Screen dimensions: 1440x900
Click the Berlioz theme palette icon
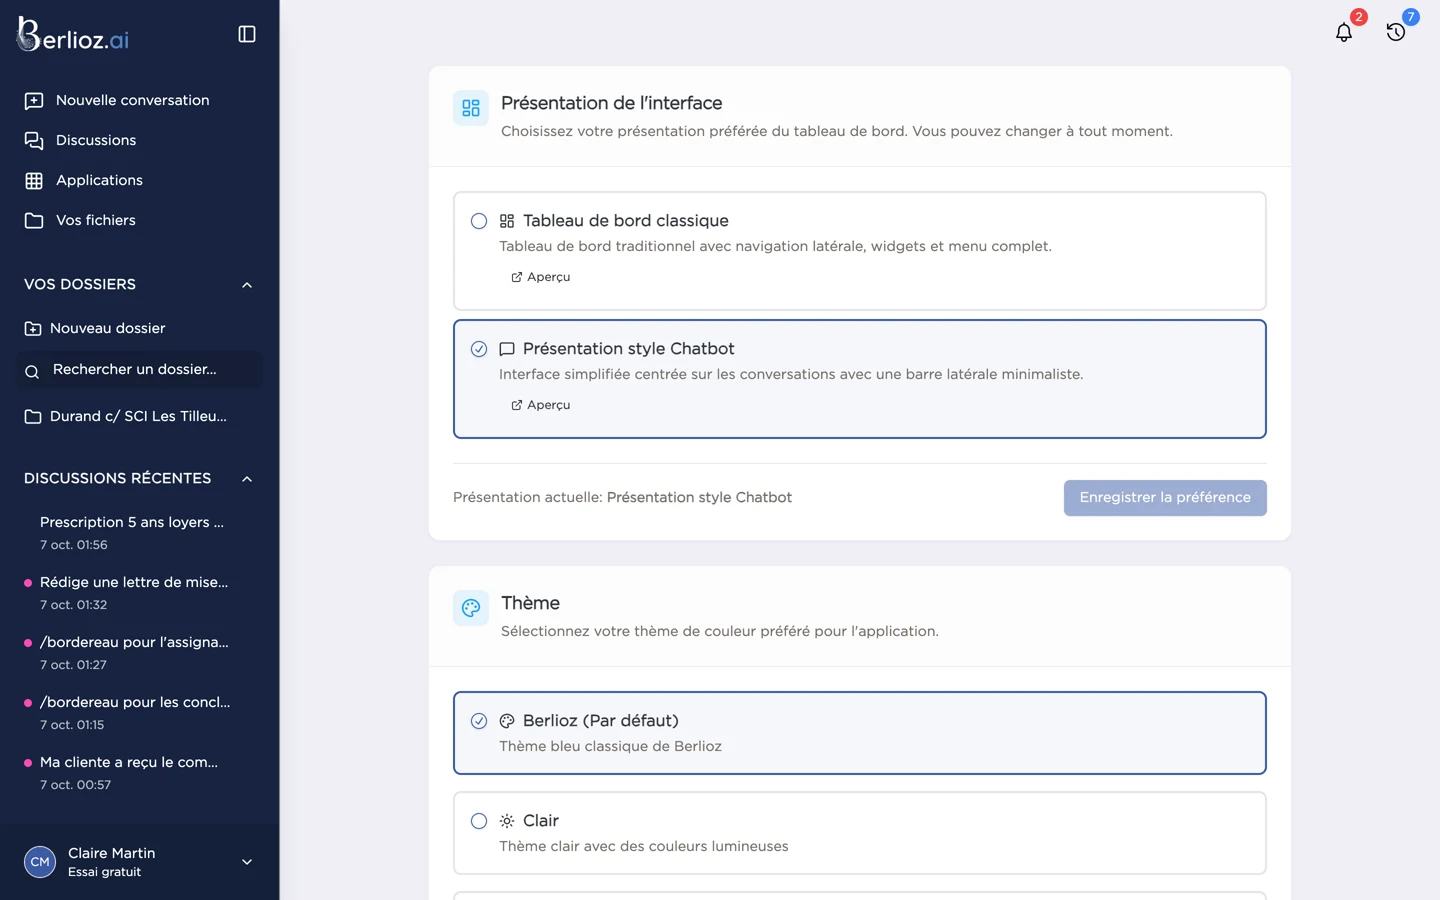[x=507, y=721]
